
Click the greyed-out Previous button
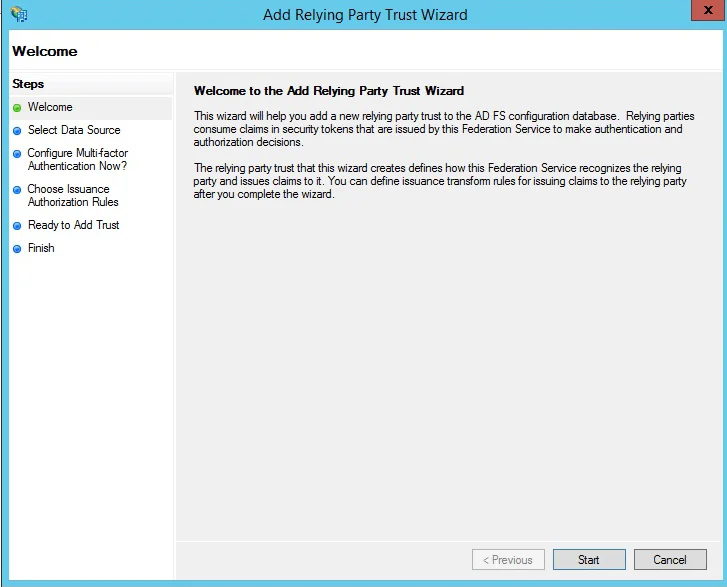click(x=508, y=560)
